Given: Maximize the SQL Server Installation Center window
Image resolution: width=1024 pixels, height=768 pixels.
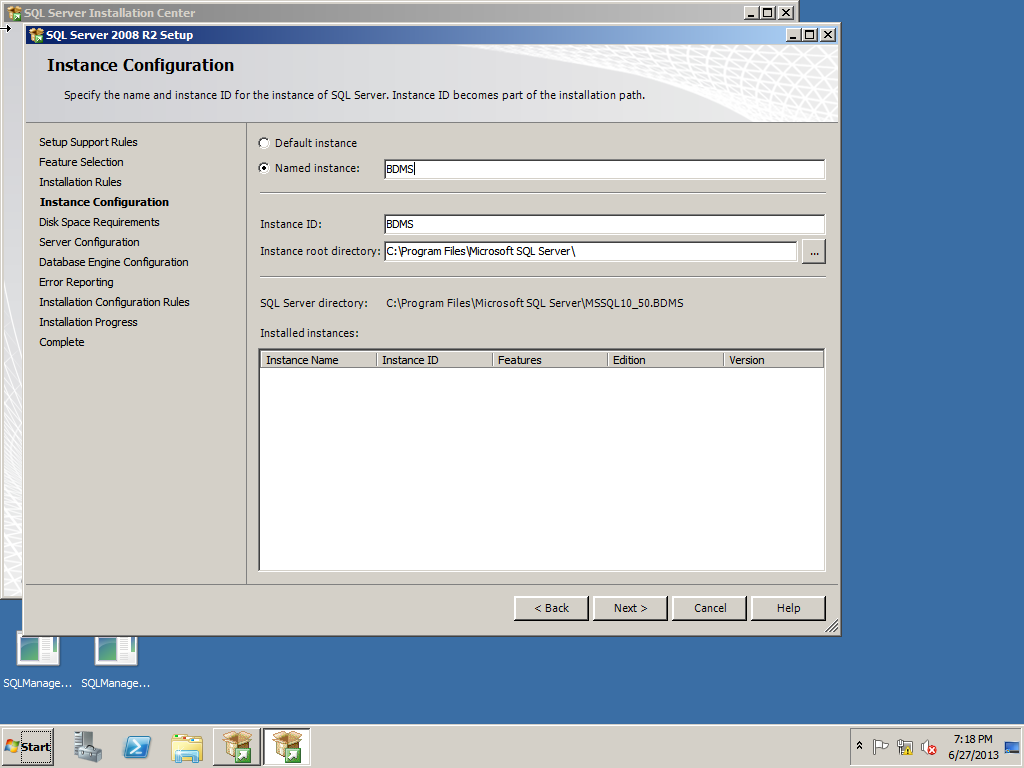Looking at the screenshot, I should click(x=769, y=13).
